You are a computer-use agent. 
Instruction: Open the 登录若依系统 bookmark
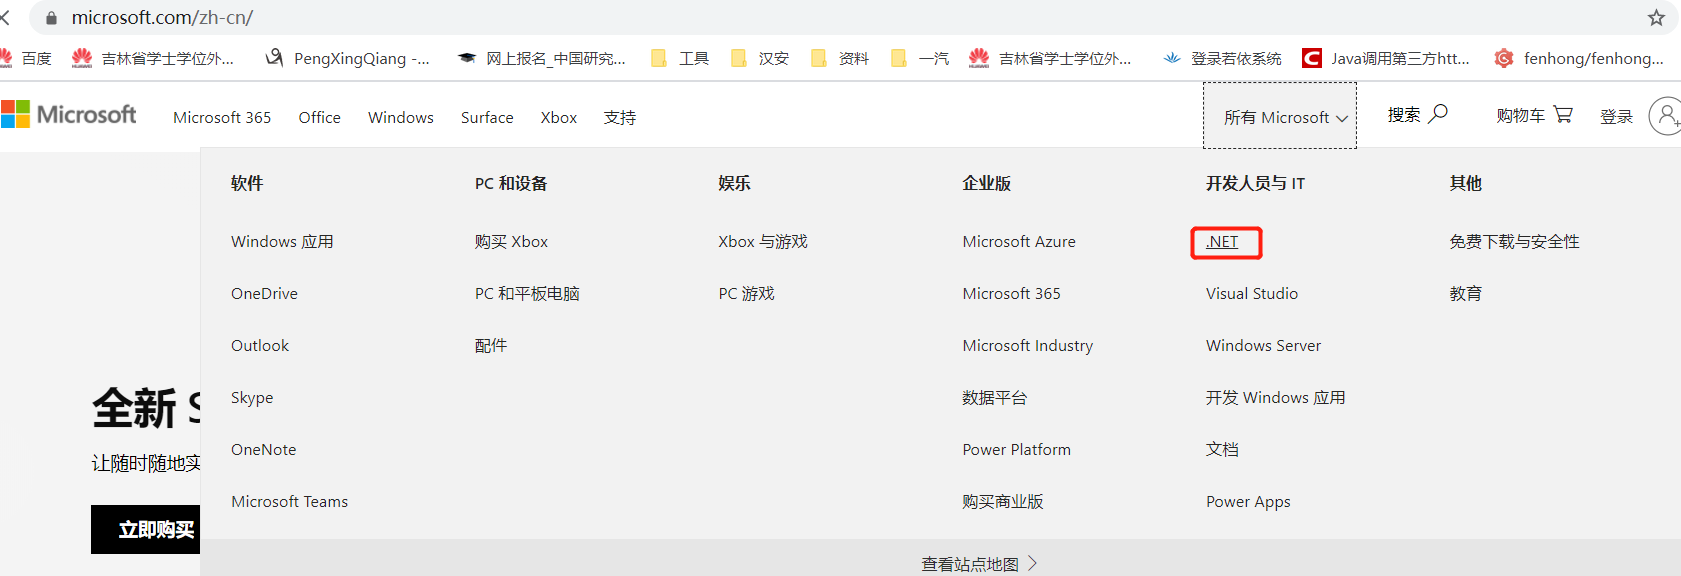[x=1222, y=59]
